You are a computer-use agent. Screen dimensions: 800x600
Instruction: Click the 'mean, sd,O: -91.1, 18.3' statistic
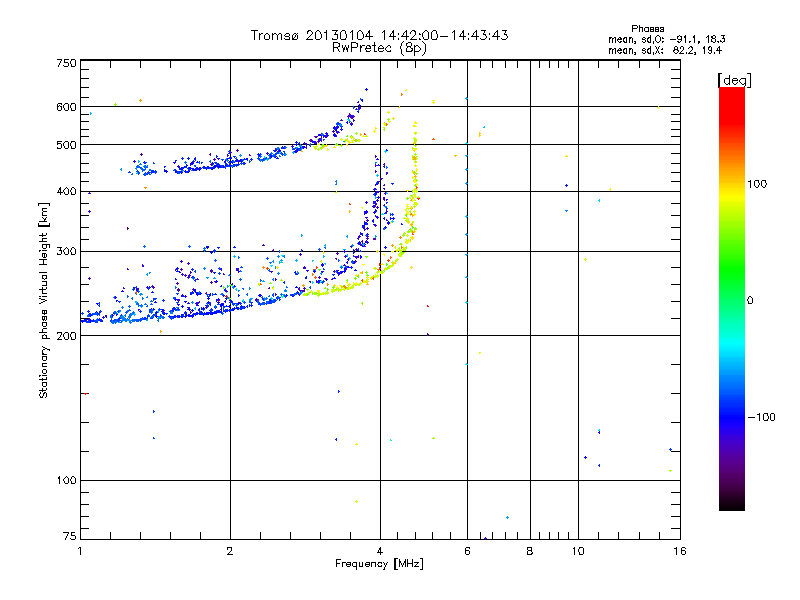(666, 39)
